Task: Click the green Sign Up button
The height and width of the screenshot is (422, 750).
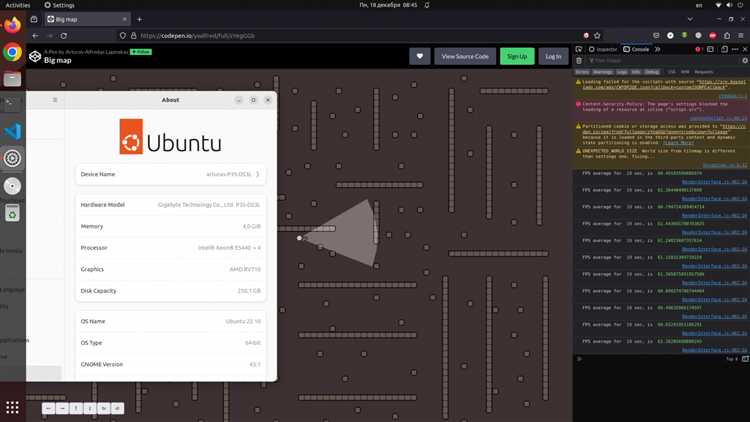Action: pos(517,56)
